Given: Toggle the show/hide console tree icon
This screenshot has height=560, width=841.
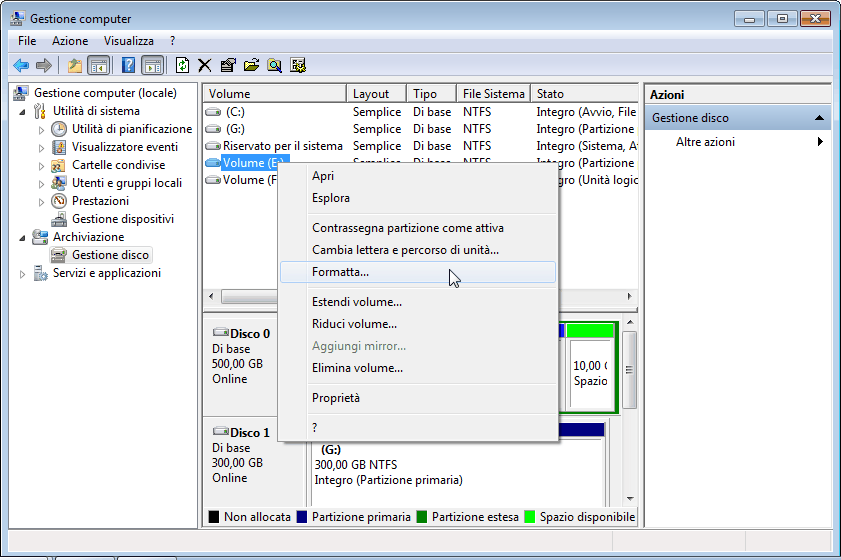Looking at the screenshot, I should [99, 65].
